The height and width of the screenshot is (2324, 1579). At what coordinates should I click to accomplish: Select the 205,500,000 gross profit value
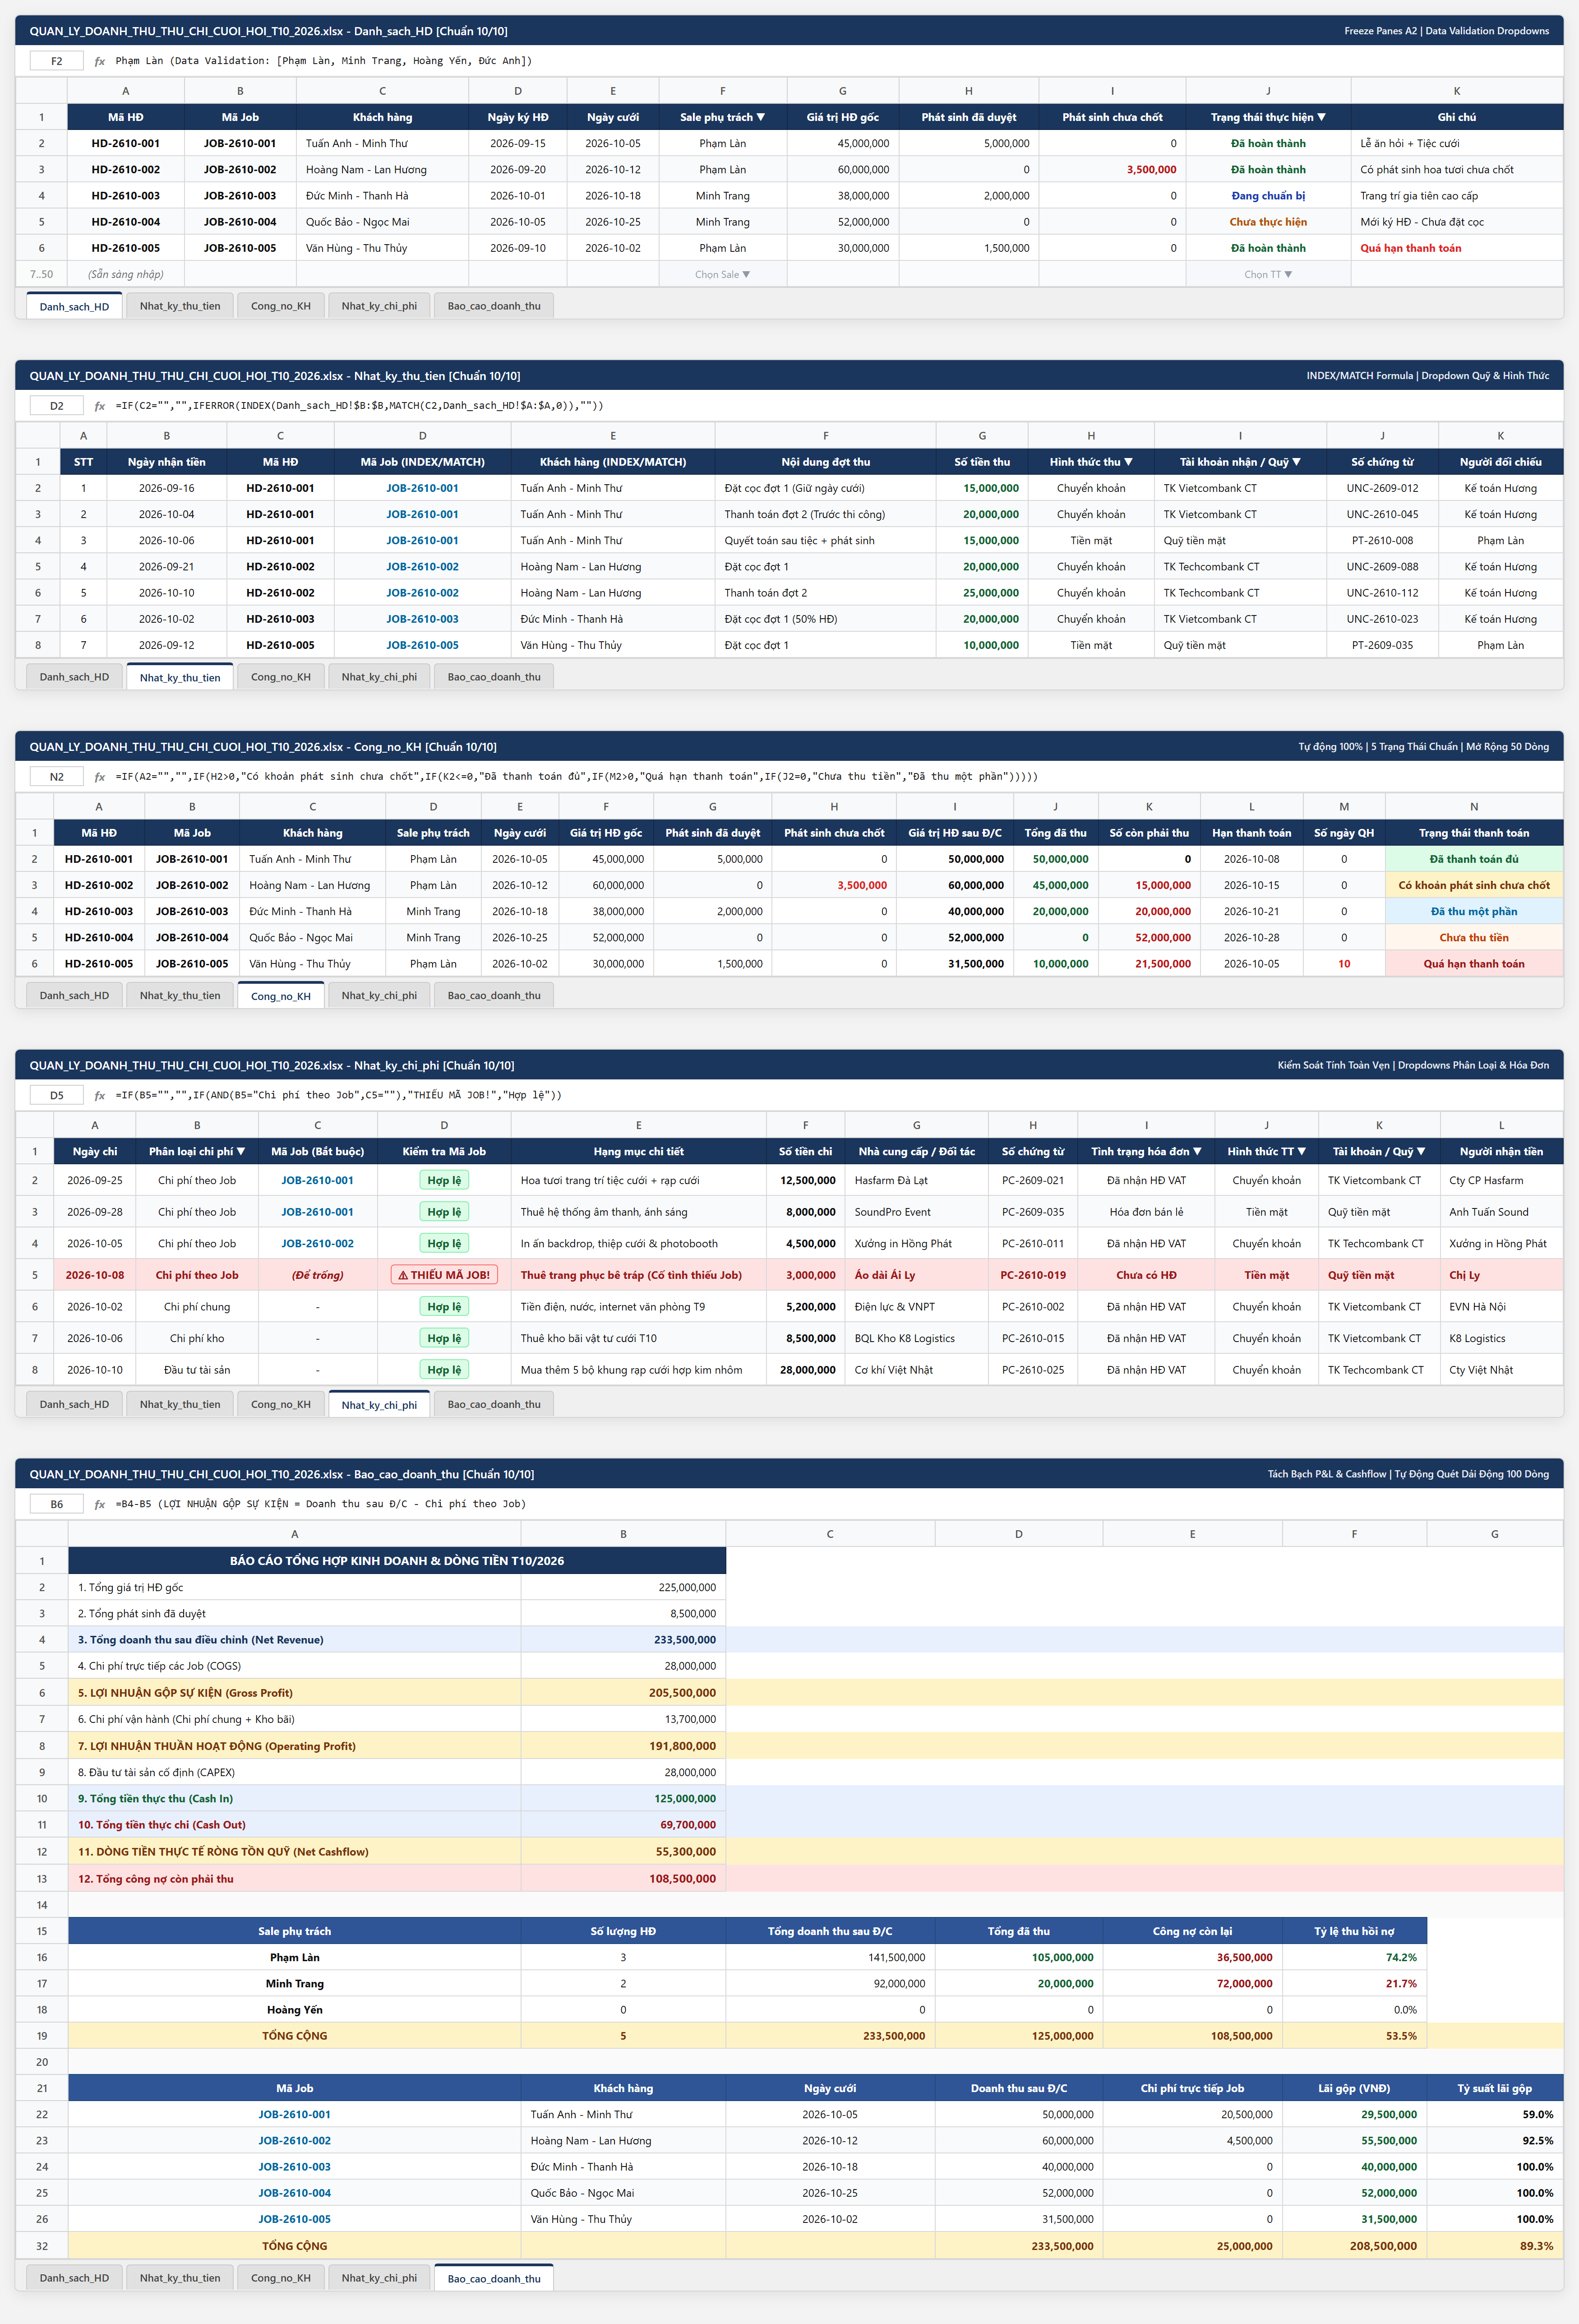point(623,1693)
